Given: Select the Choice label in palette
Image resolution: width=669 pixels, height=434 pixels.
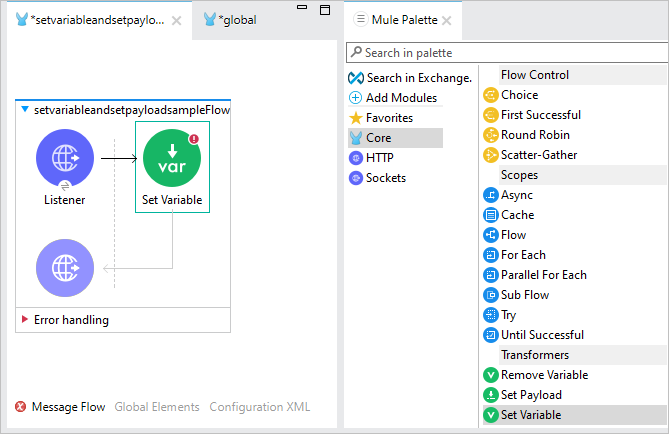Looking at the screenshot, I should click(x=520, y=95).
